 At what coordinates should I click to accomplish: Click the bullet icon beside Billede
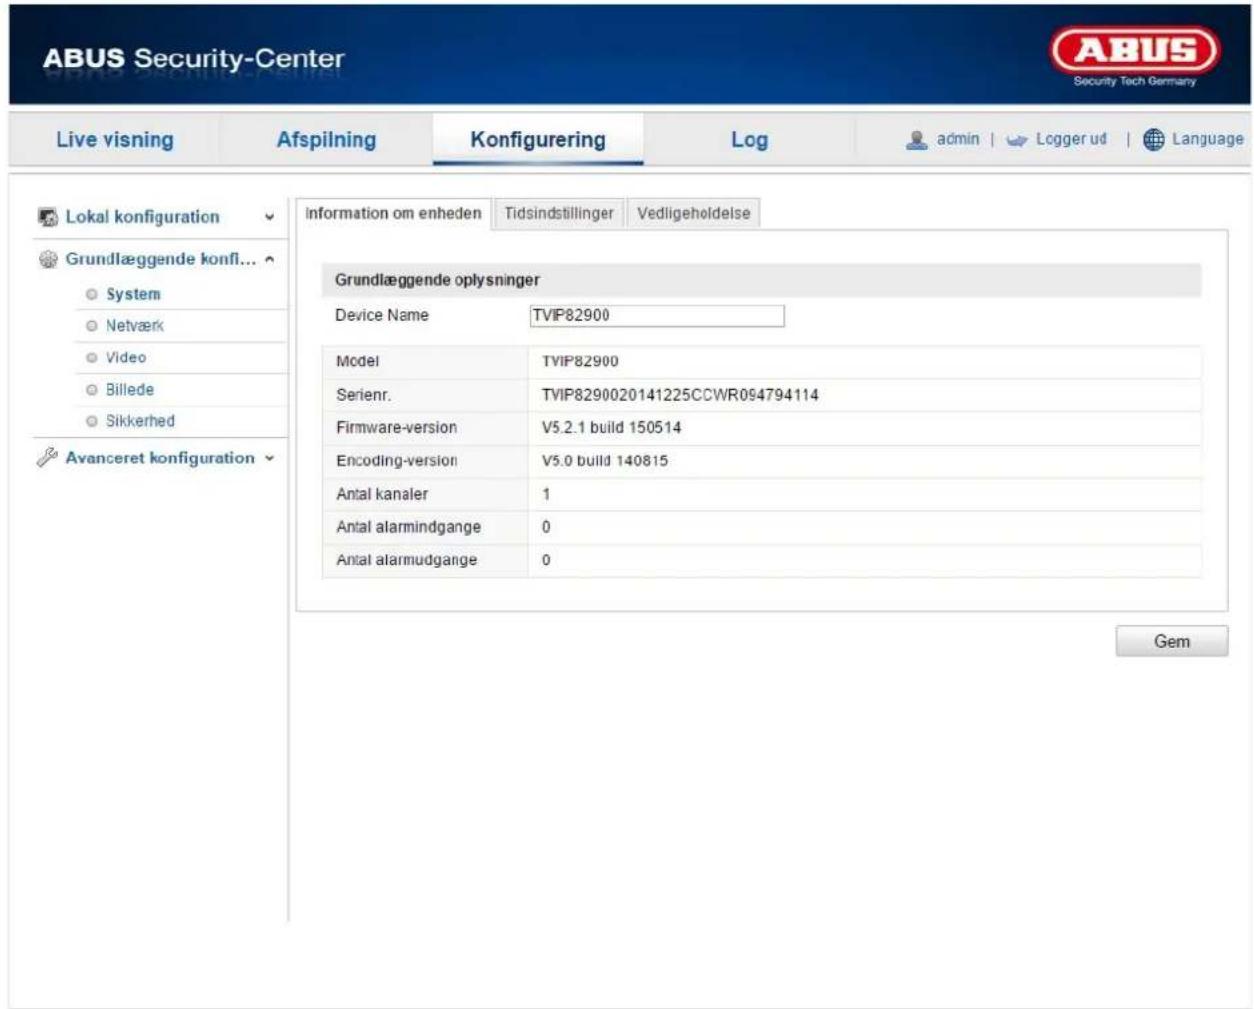92,390
